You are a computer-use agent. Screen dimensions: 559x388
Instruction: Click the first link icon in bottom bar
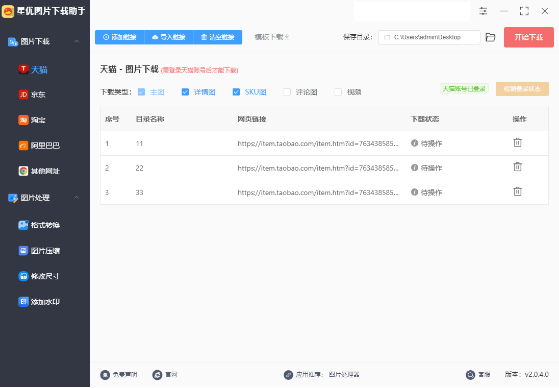(x=105, y=375)
